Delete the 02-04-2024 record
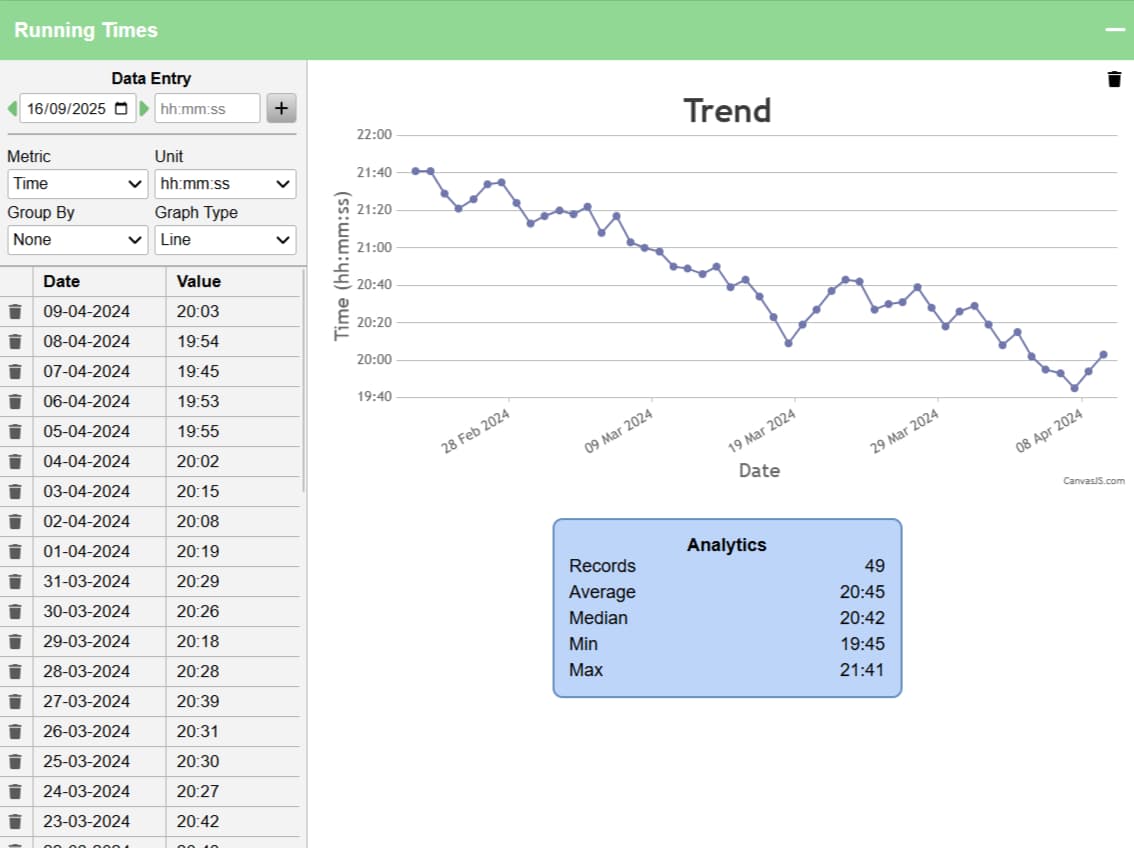This screenshot has height=848, width=1134. pos(15,522)
